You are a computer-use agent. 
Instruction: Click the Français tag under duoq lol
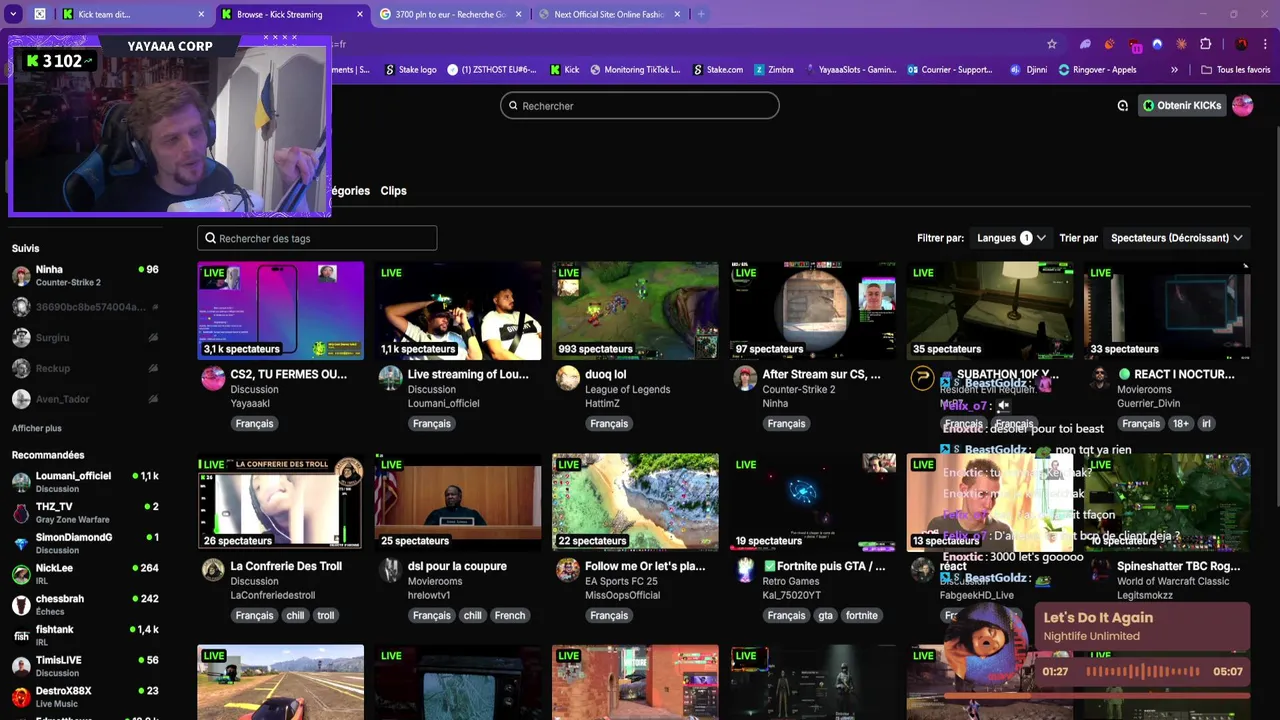point(609,423)
